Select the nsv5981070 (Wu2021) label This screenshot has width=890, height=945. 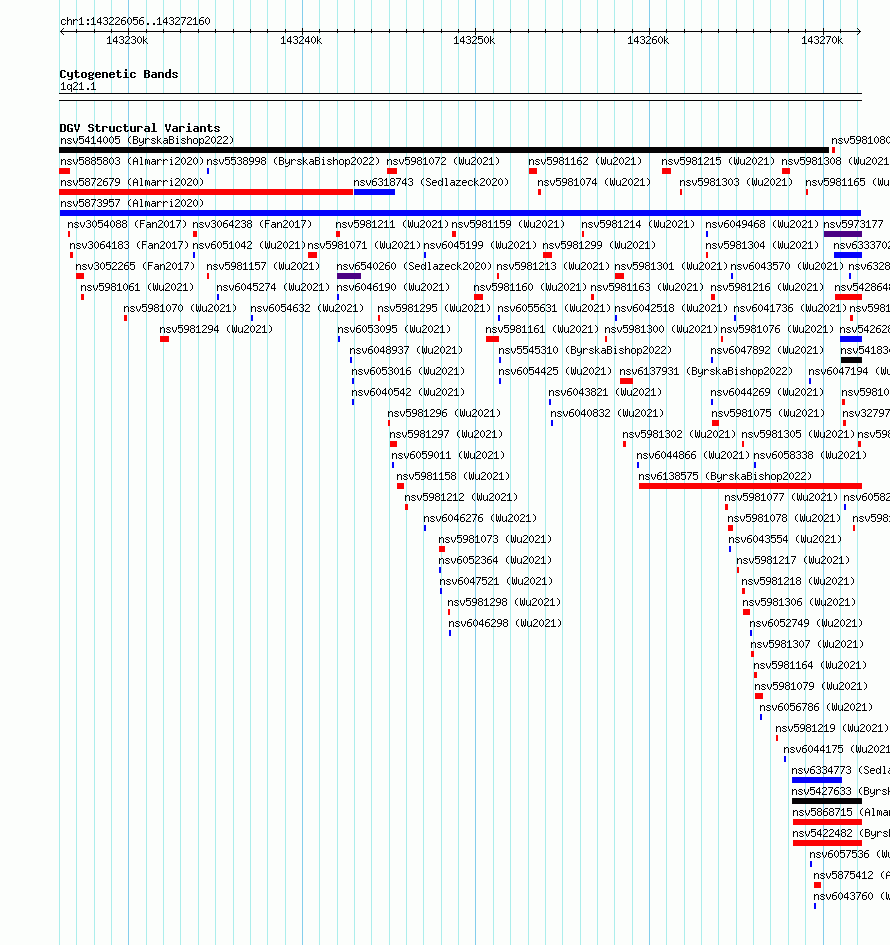click(x=180, y=308)
